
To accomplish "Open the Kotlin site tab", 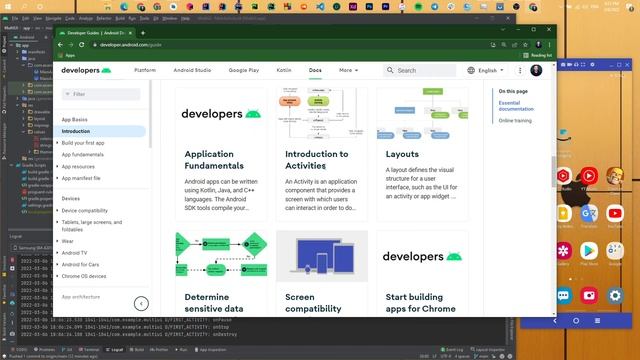I will tap(284, 70).
